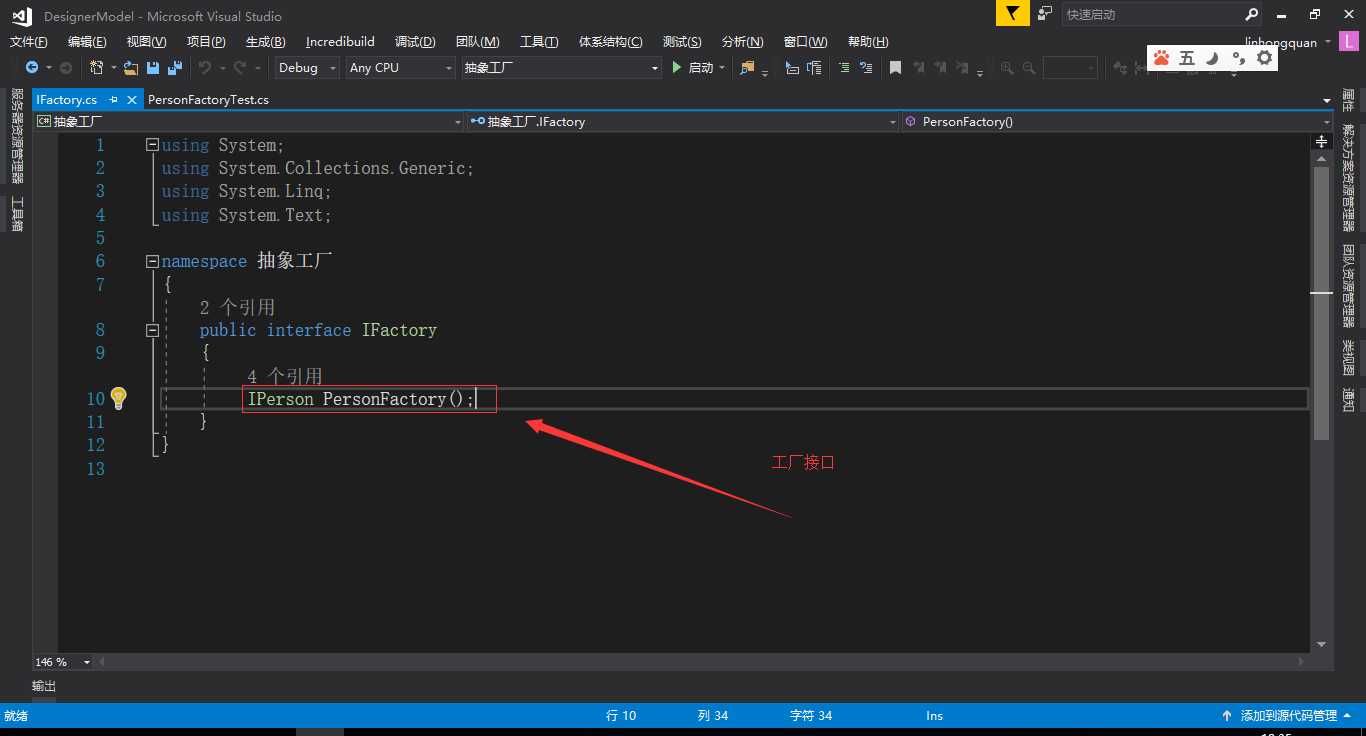Open the 工具(T) menu

(x=539, y=41)
